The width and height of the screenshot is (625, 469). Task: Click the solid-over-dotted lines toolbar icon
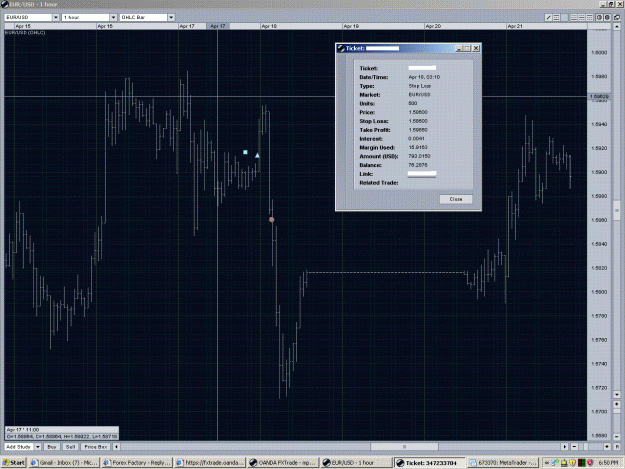590,17
